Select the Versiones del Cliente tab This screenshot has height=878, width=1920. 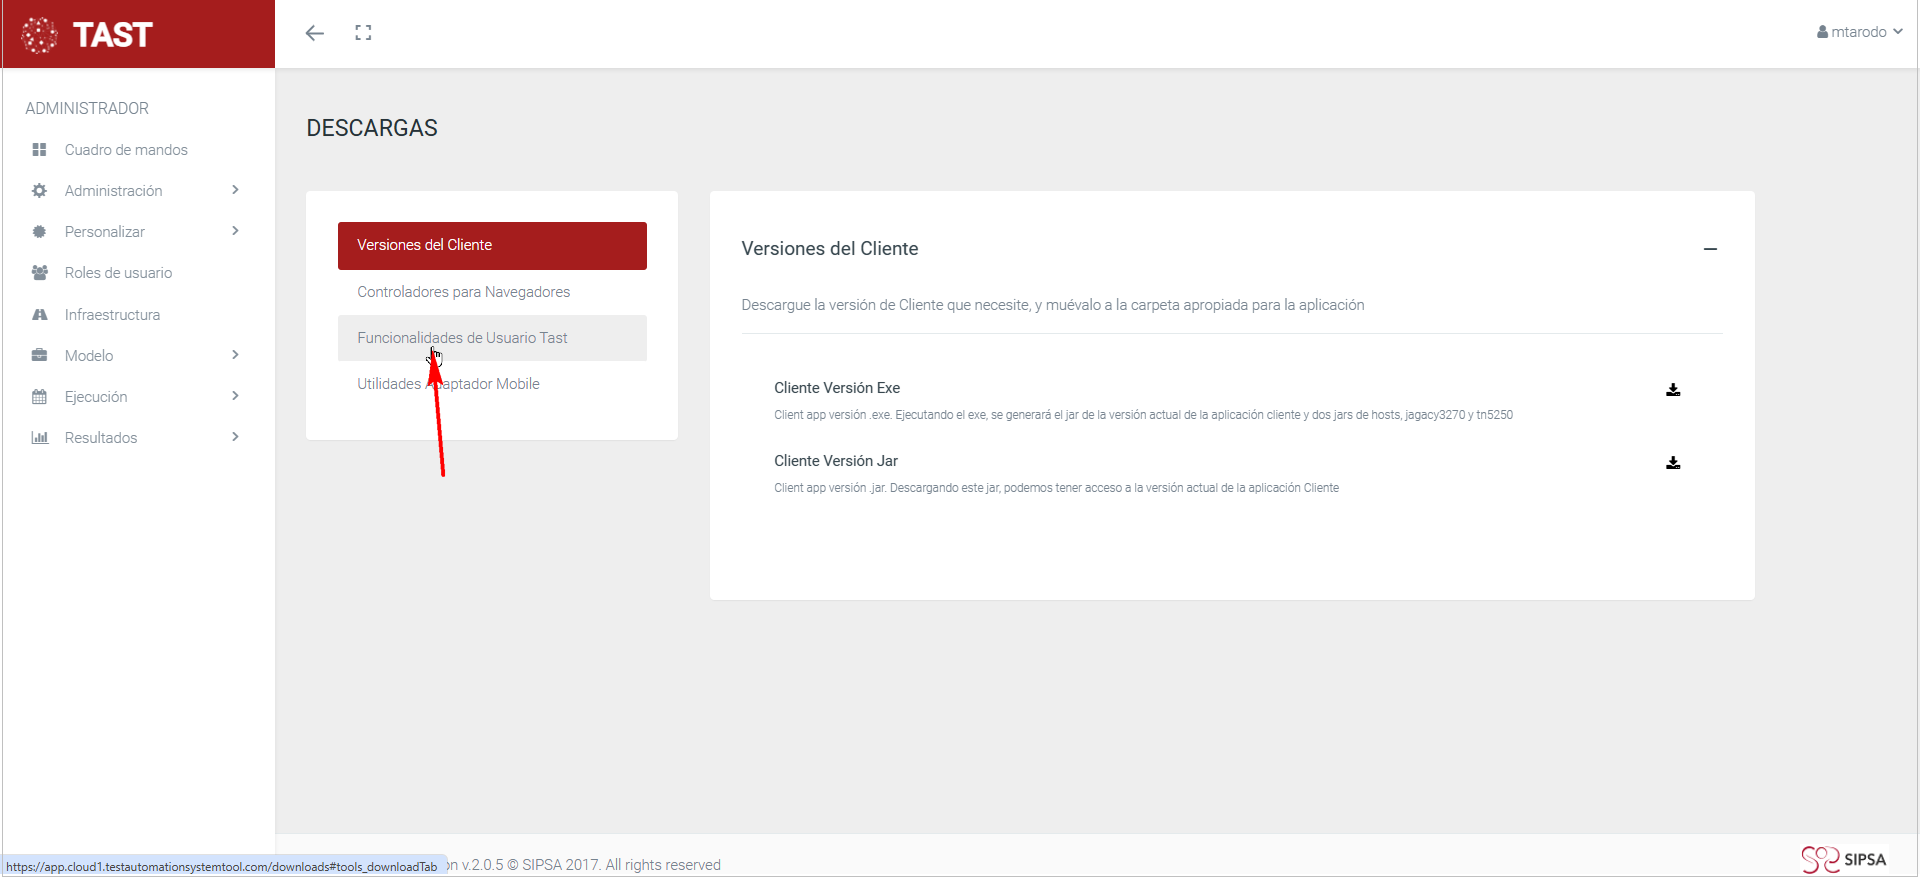[492, 246]
